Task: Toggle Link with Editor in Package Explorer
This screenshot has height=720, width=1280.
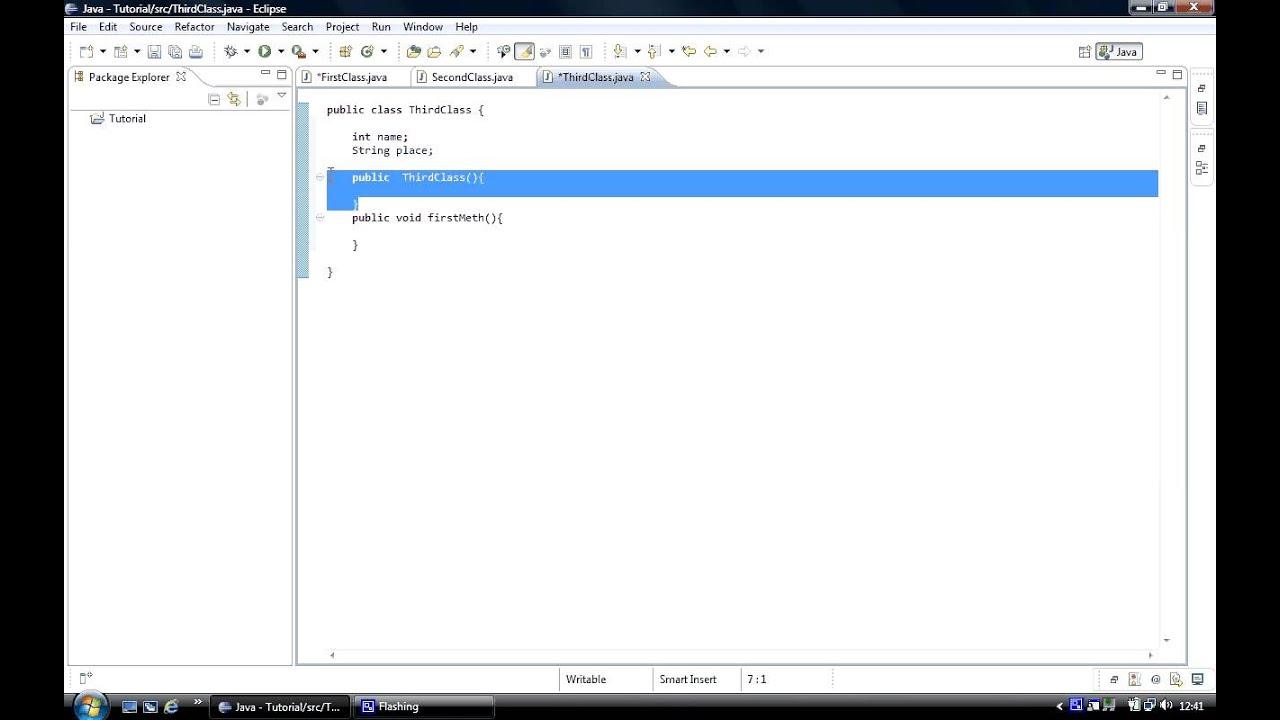Action: click(x=234, y=99)
